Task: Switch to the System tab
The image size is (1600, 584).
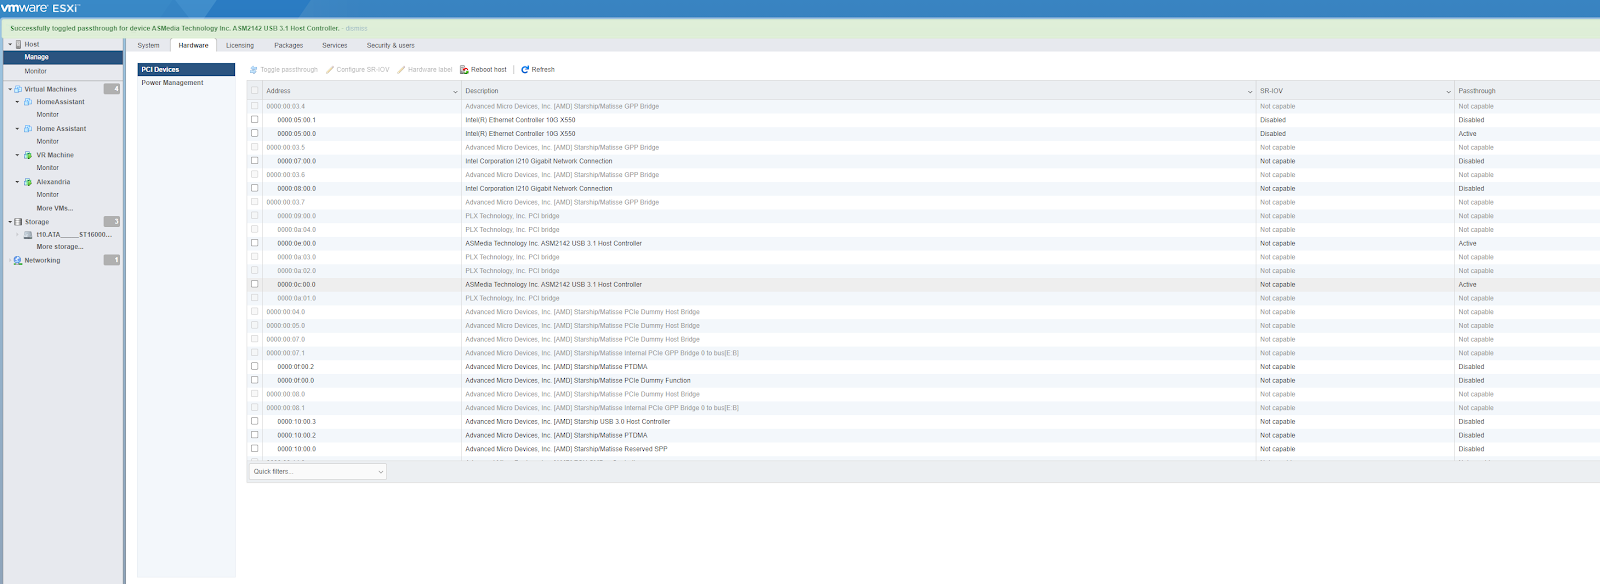Action: tap(149, 45)
